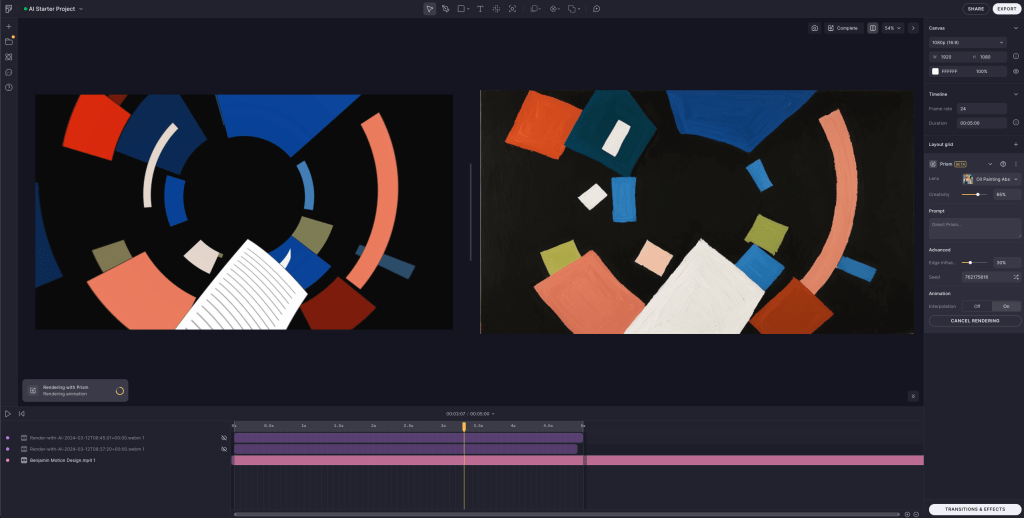The height and width of the screenshot is (518, 1024).
Task: Toggle canvas background color visibility eye
Action: (1016, 72)
